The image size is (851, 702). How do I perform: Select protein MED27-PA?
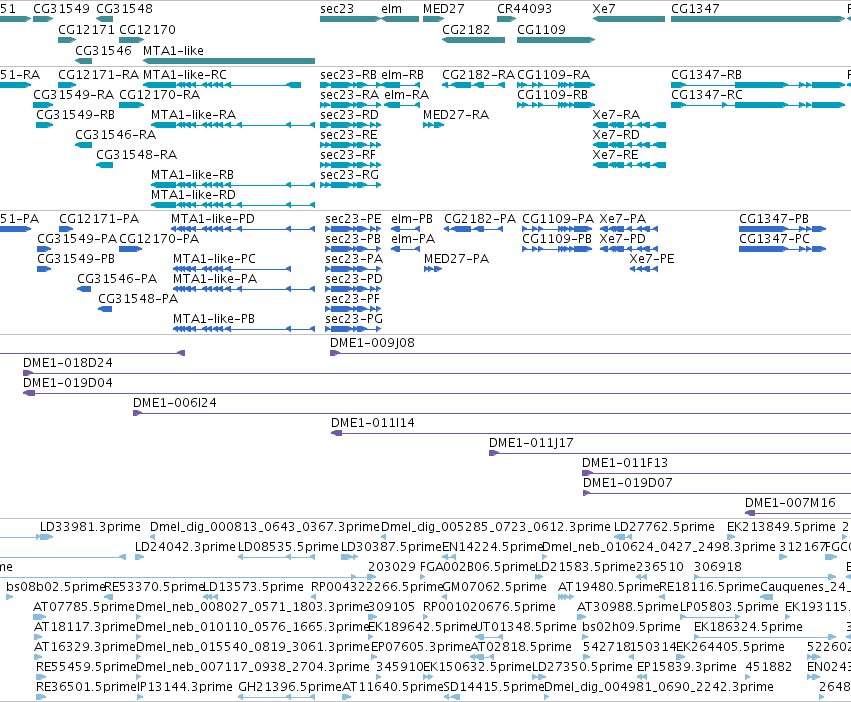[433, 269]
